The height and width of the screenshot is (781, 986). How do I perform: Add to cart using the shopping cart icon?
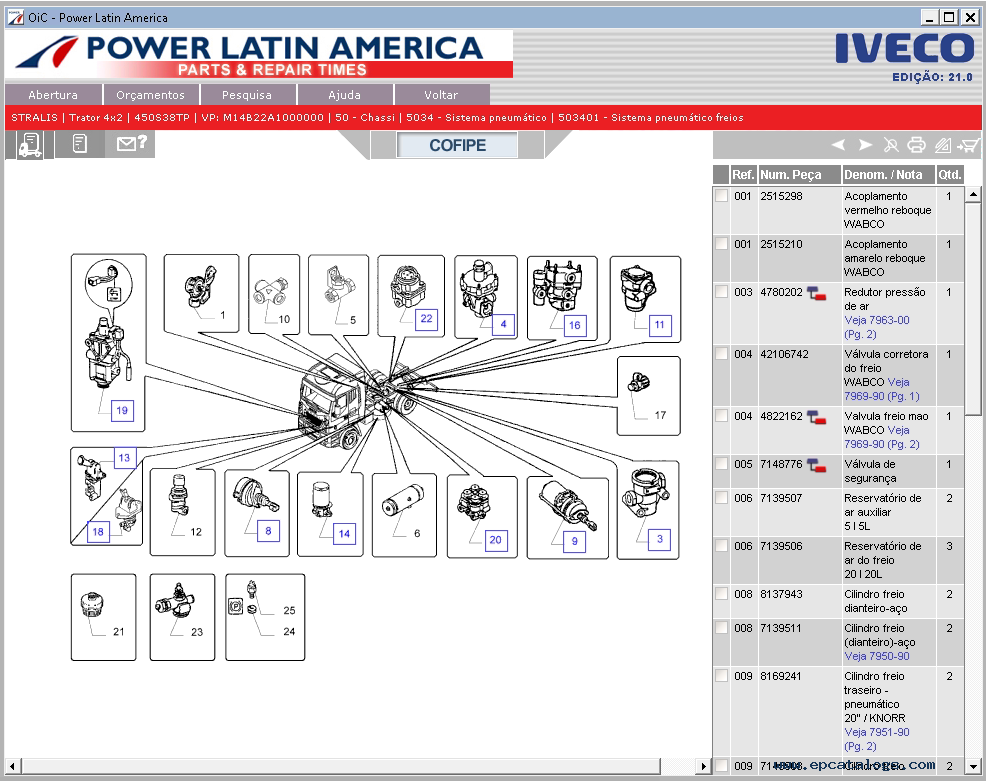point(968,145)
